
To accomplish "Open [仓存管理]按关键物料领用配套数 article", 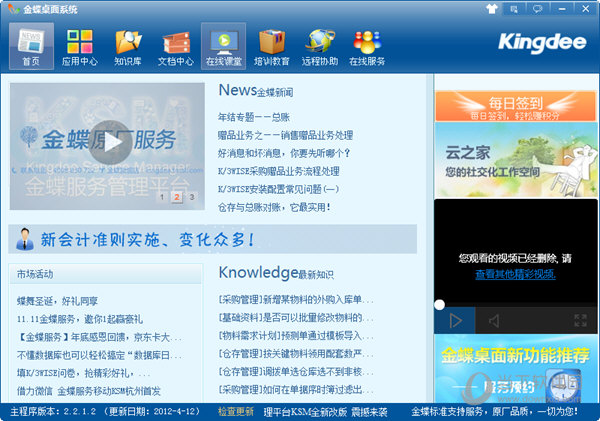I will point(296,354).
